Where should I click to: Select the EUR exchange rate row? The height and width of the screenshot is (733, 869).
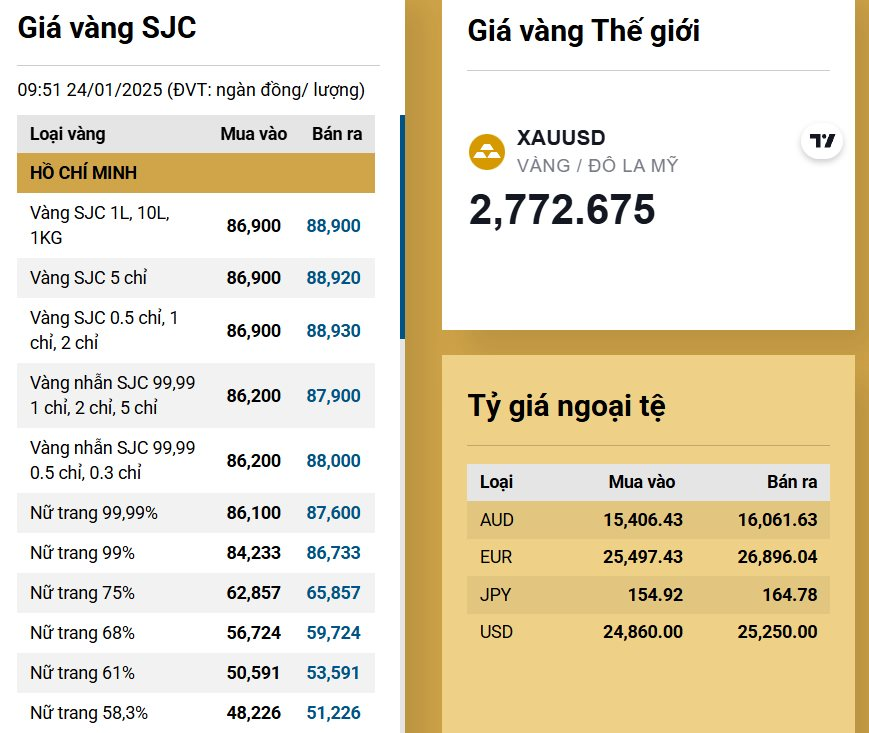[648, 557]
